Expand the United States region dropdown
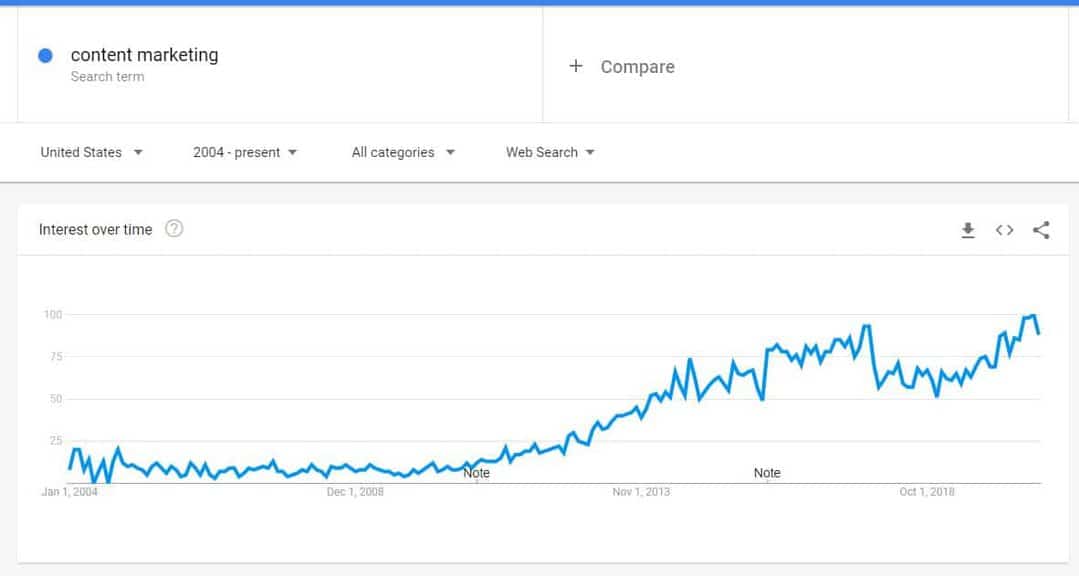The width and height of the screenshot is (1079, 576). [x=92, y=152]
